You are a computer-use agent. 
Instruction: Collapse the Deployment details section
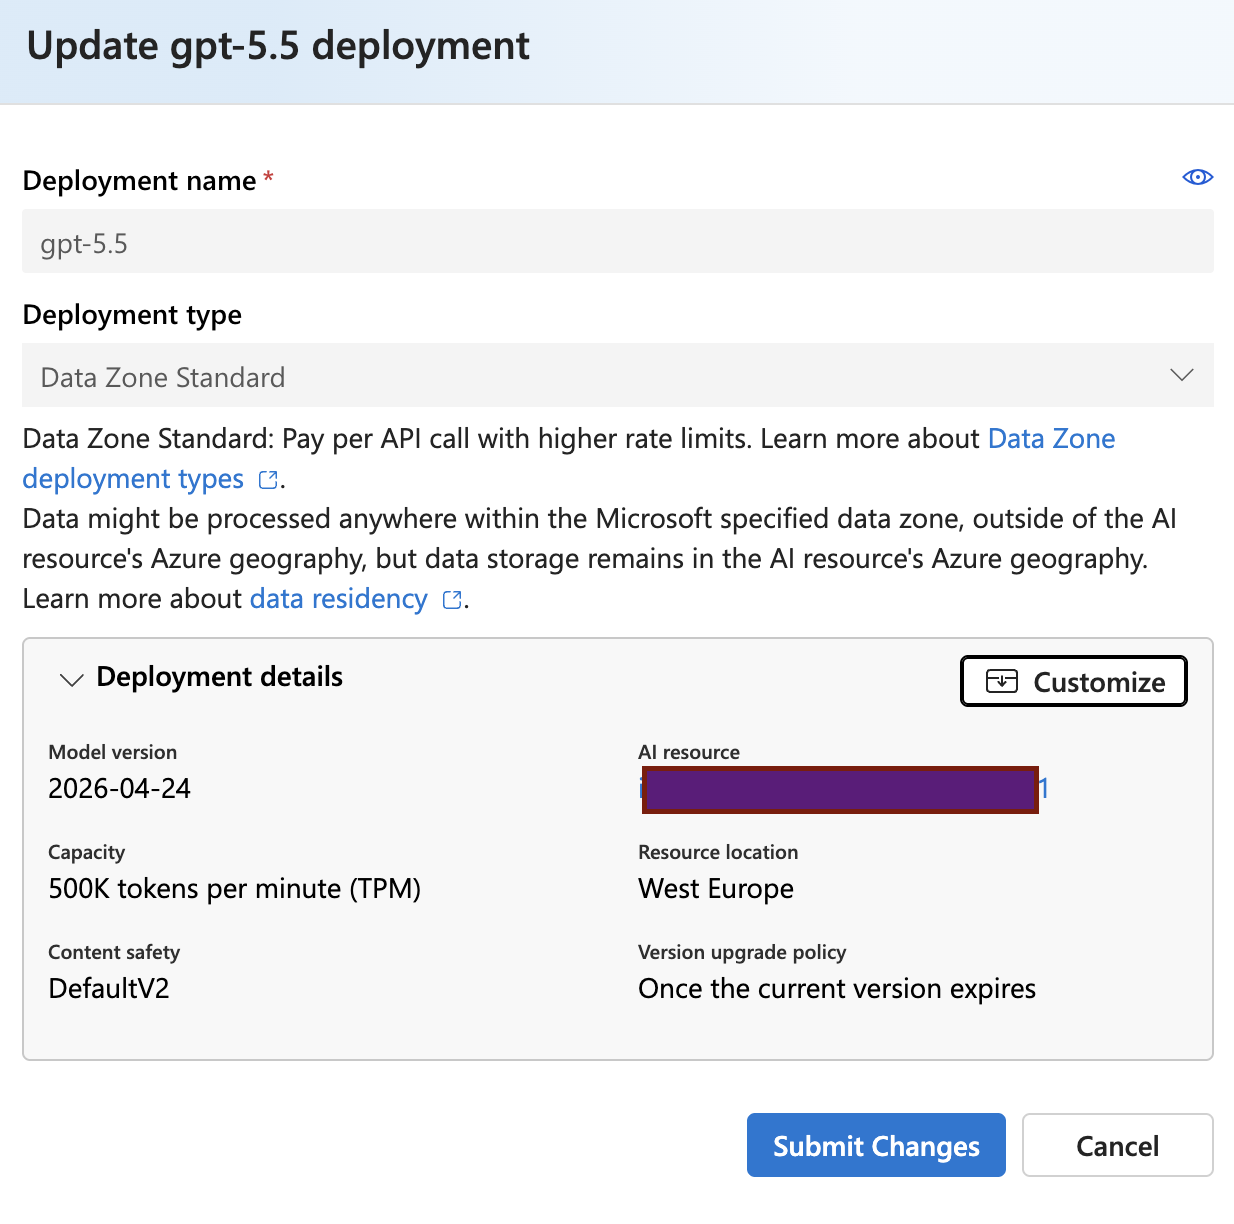[x=71, y=680]
